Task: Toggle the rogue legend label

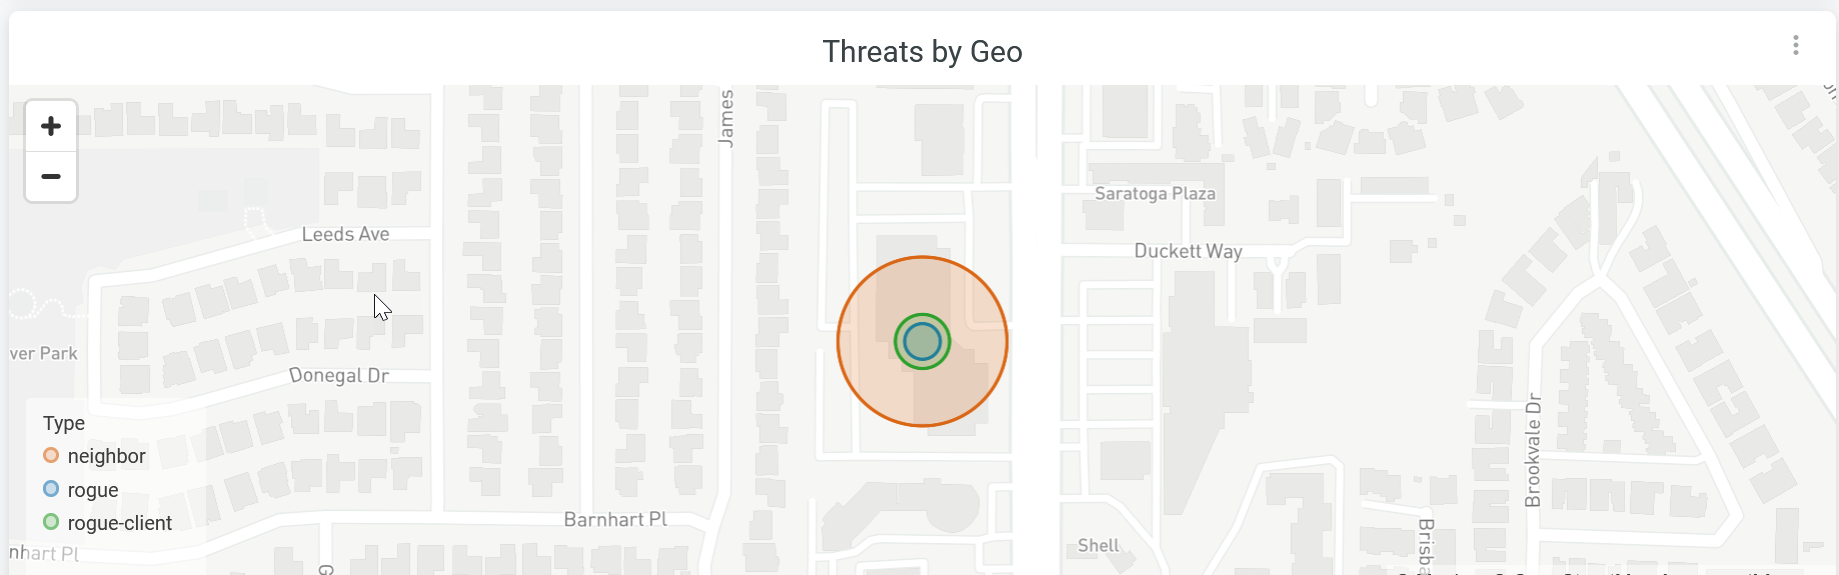Action: tap(93, 490)
